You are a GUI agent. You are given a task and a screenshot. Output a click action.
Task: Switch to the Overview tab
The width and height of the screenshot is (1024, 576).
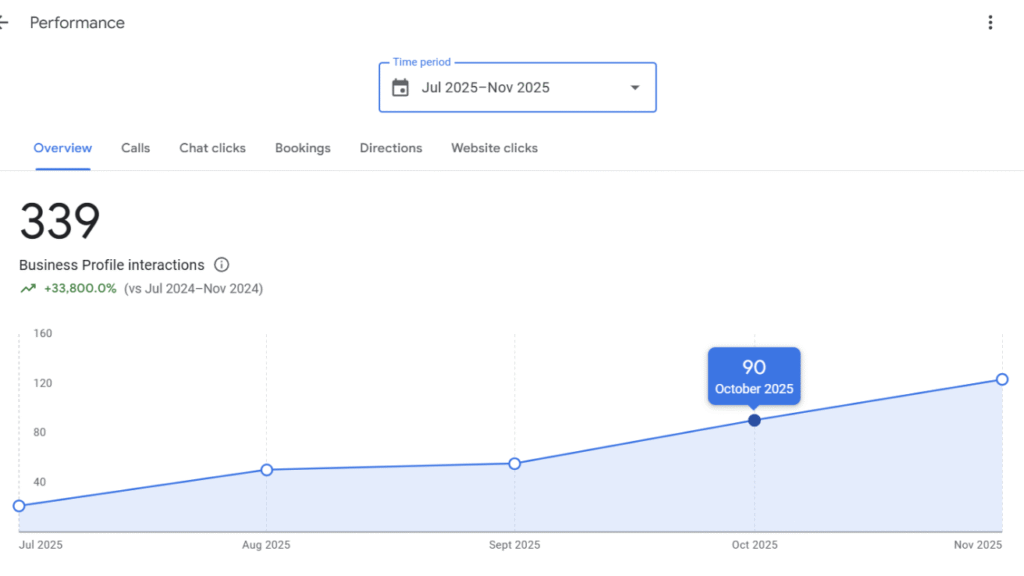click(x=63, y=148)
